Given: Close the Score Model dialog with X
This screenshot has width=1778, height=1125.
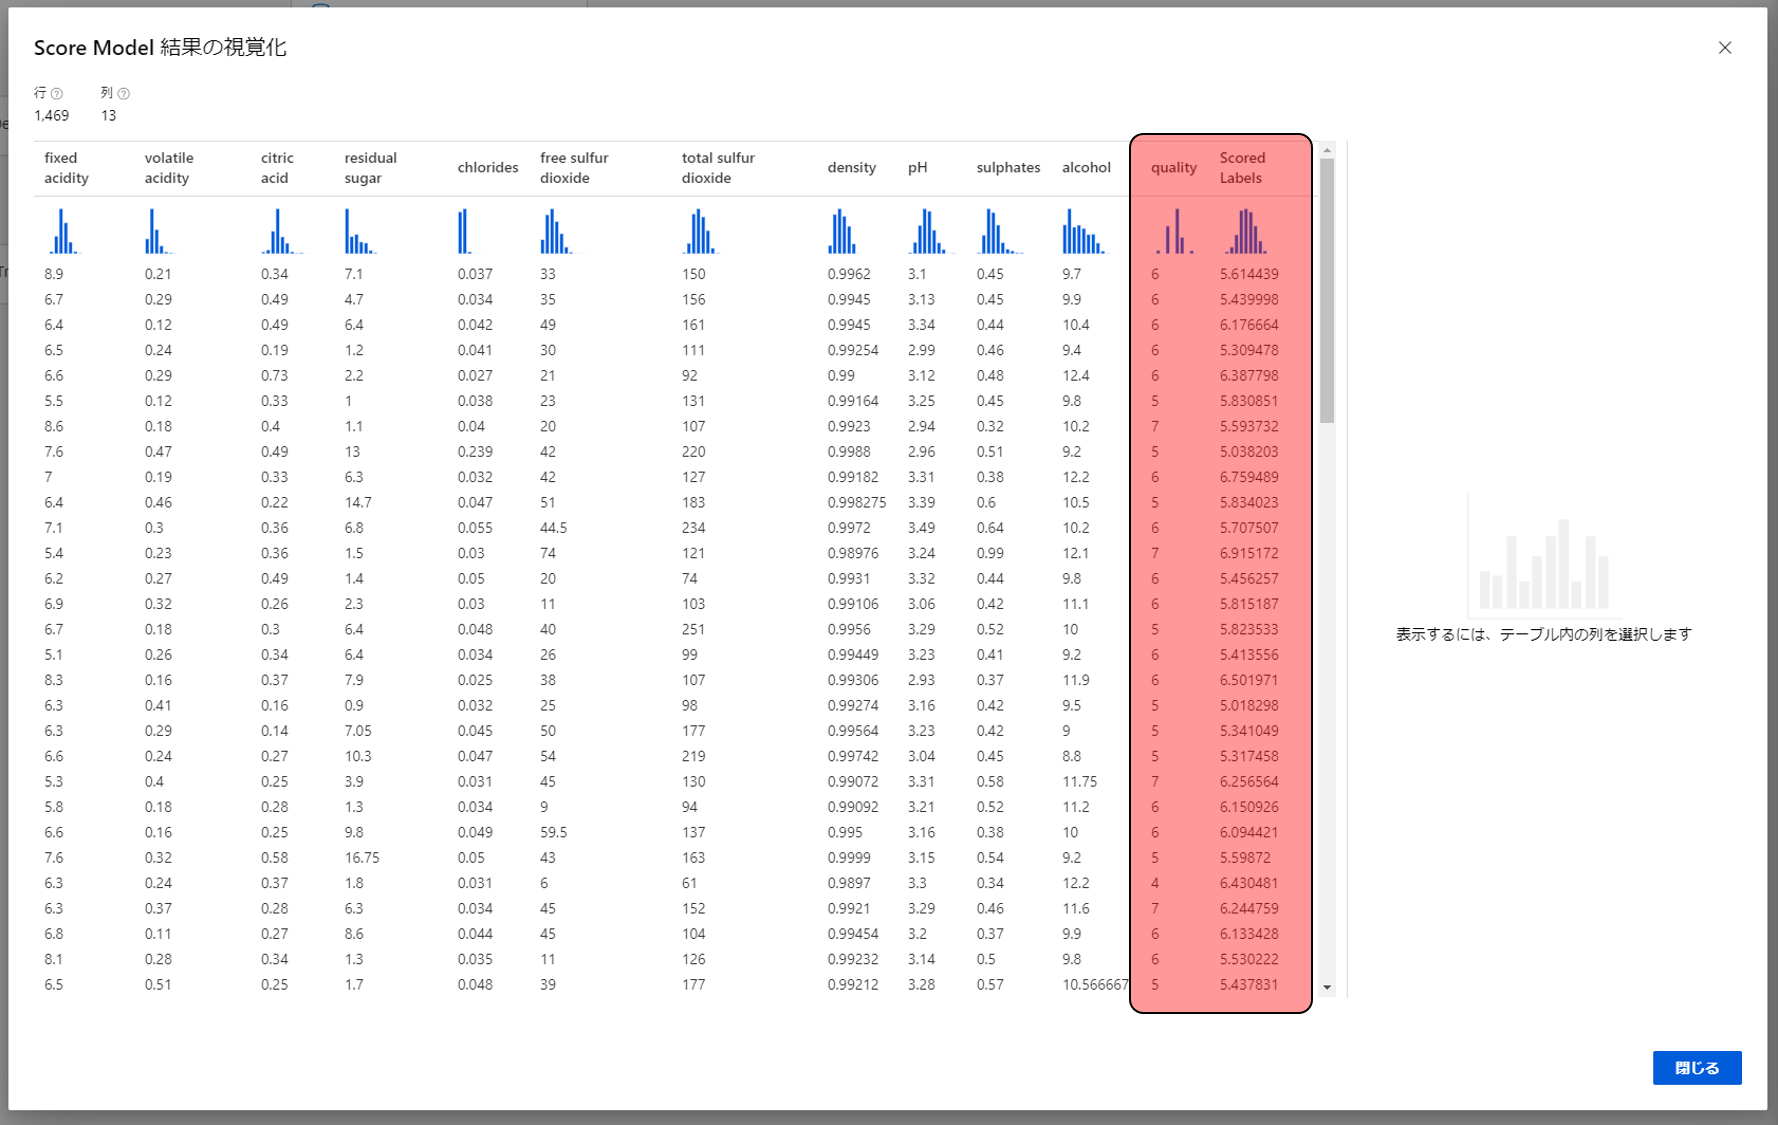Looking at the screenshot, I should point(1724,48).
